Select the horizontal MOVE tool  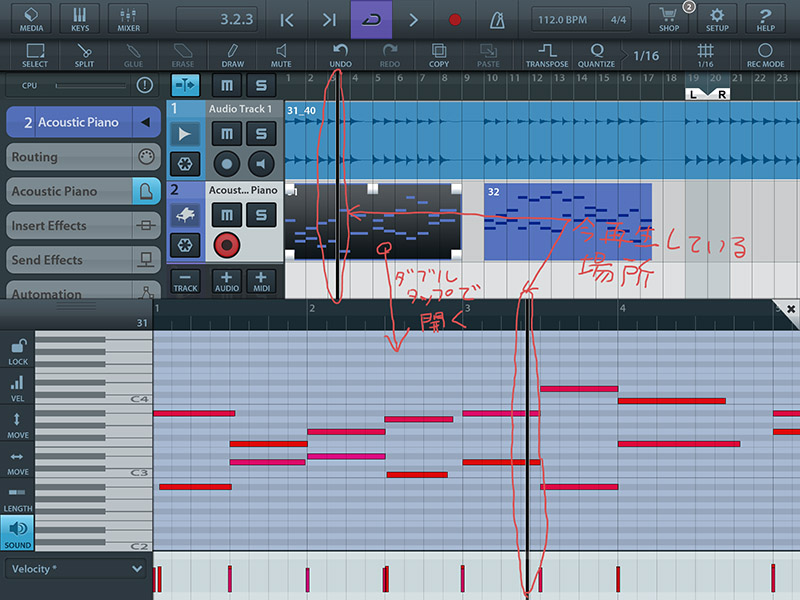17,461
